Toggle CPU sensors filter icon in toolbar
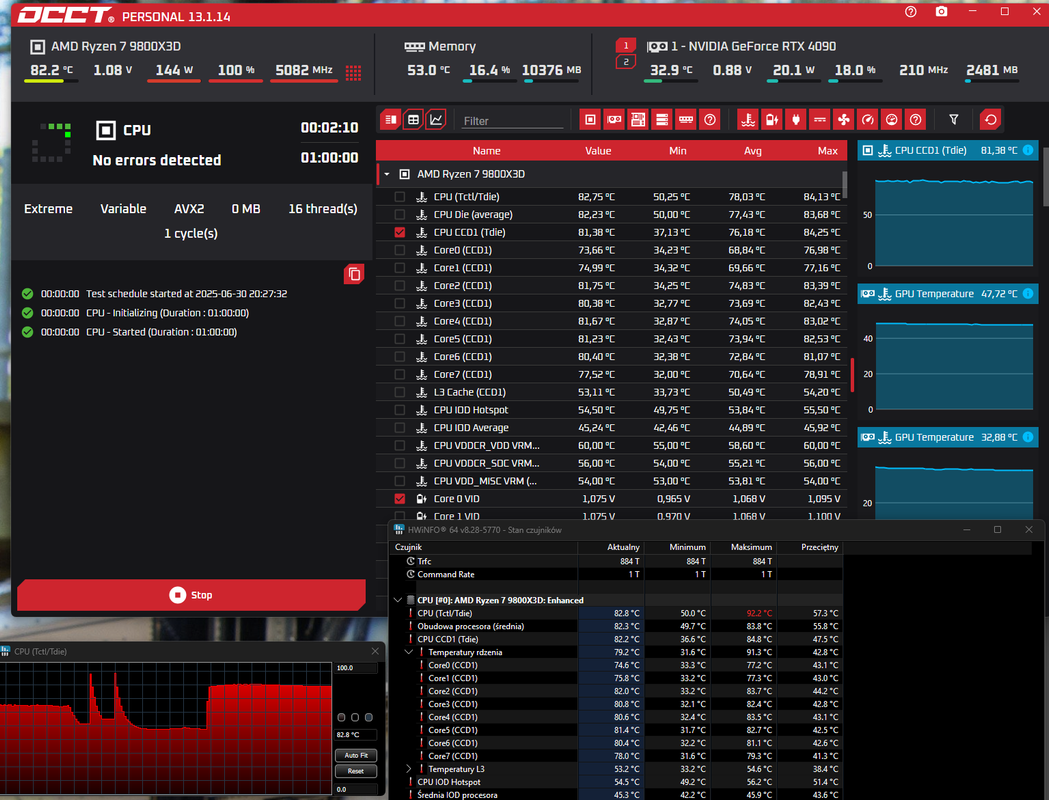The height and width of the screenshot is (800, 1049). tap(590, 120)
